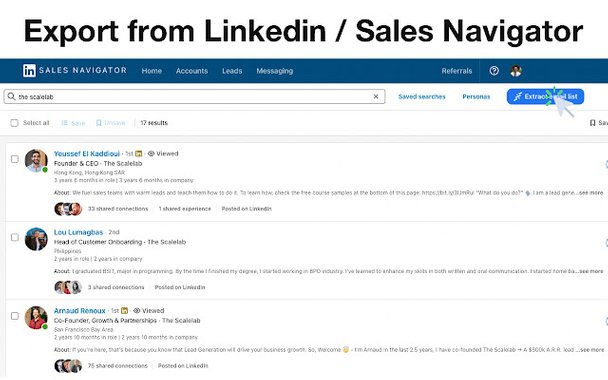Tick the Arnaud Renoux checkbox
This screenshot has width=608, height=380.
(x=15, y=316)
